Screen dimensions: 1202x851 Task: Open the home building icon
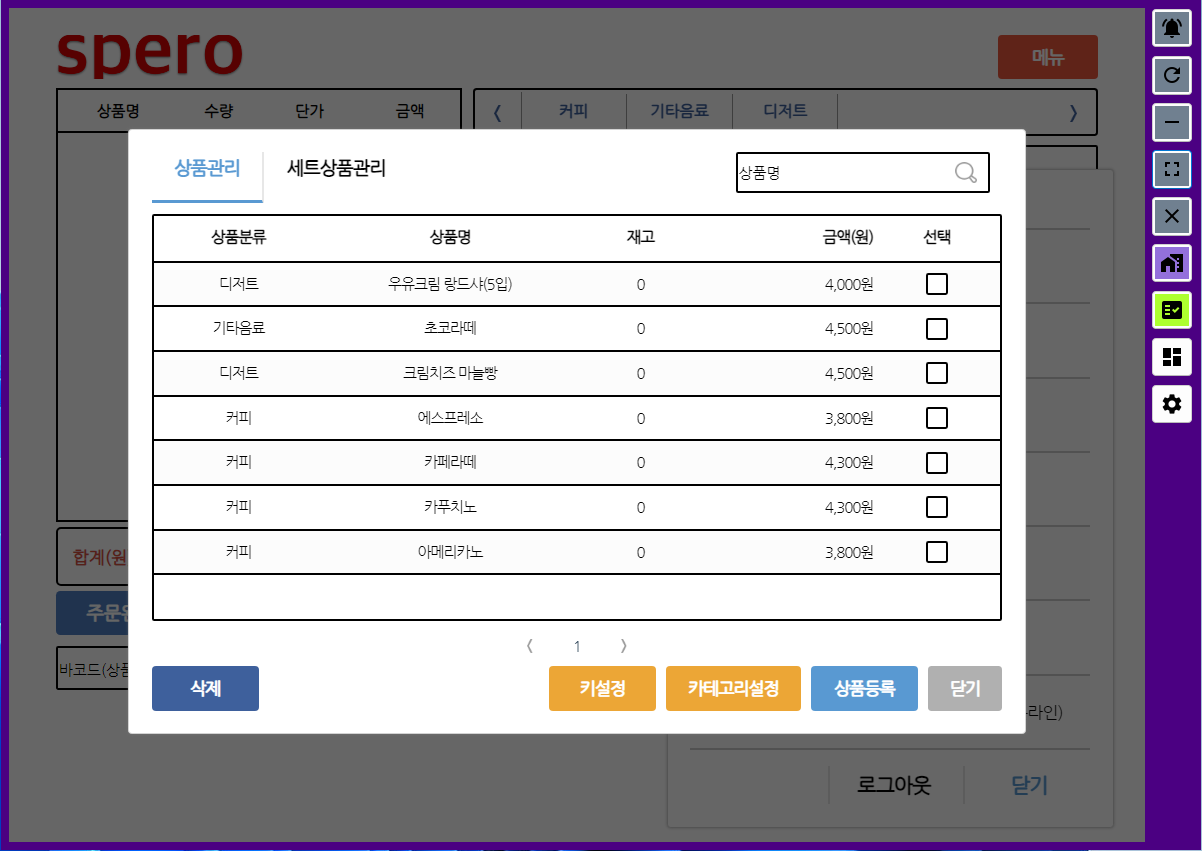1172,263
